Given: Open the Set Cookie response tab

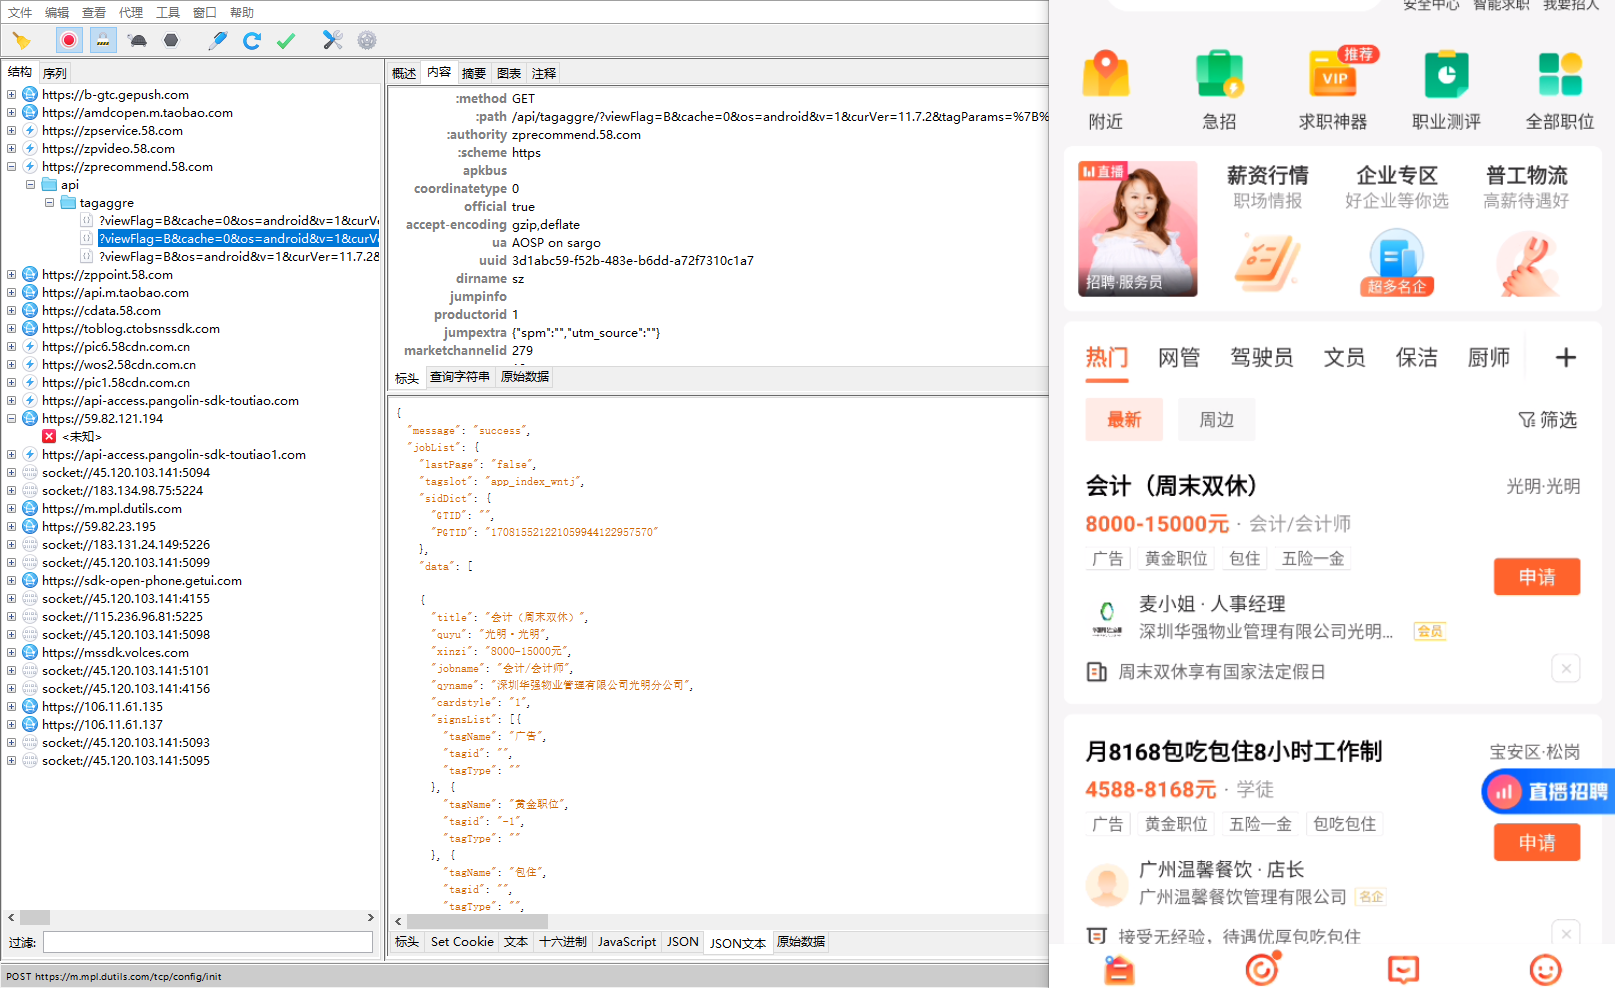Looking at the screenshot, I should [x=462, y=942].
